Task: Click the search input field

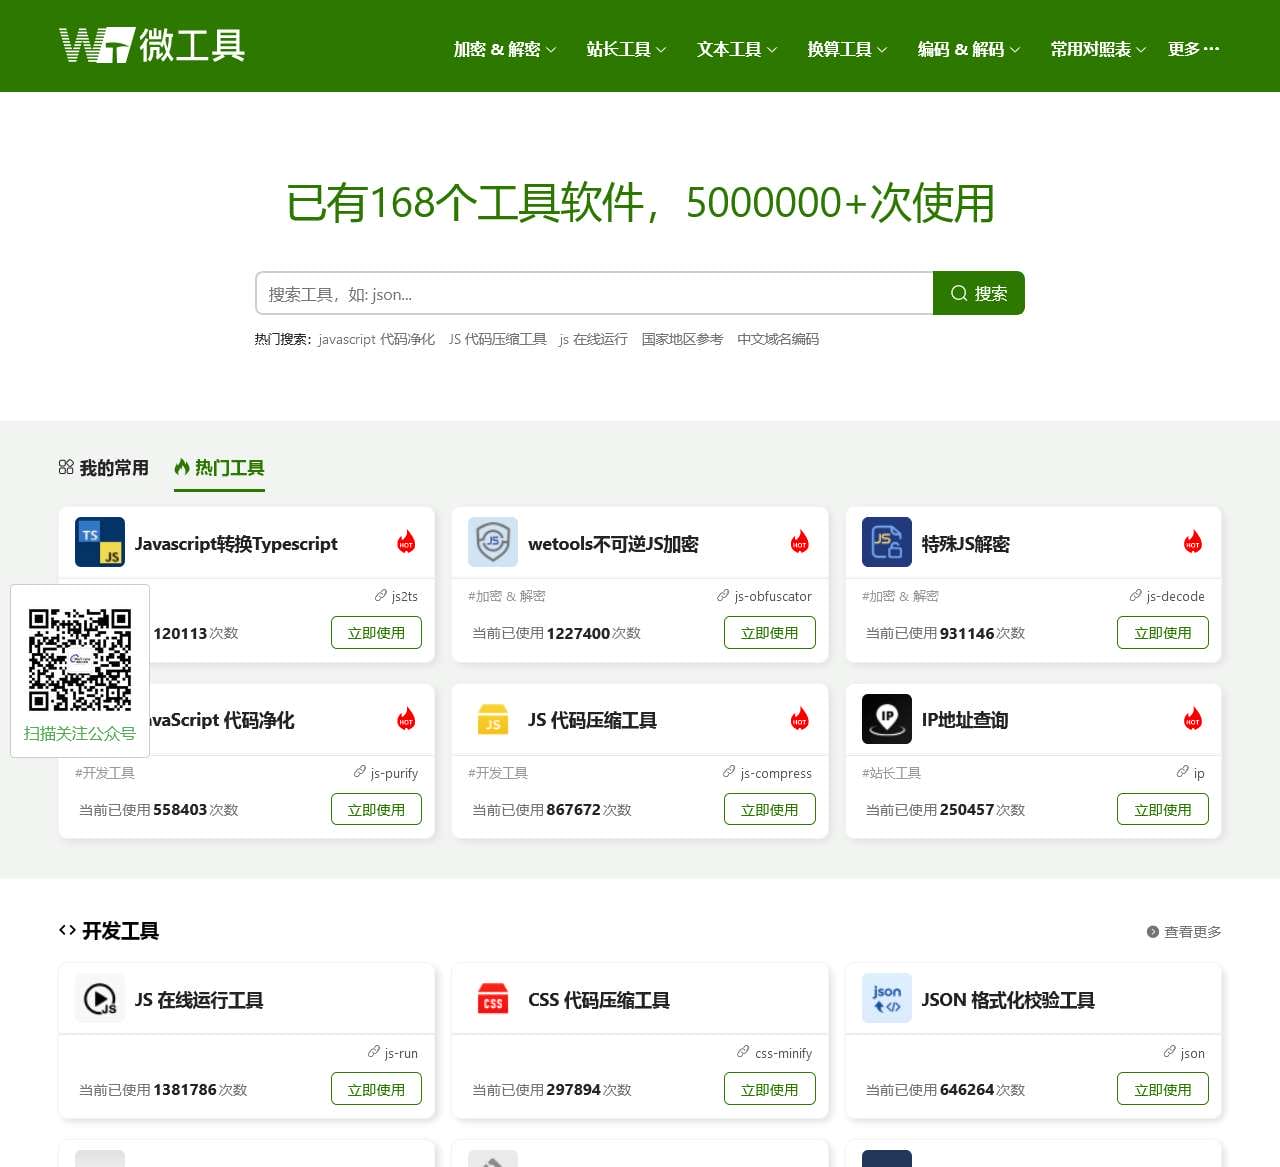Action: click(x=594, y=293)
